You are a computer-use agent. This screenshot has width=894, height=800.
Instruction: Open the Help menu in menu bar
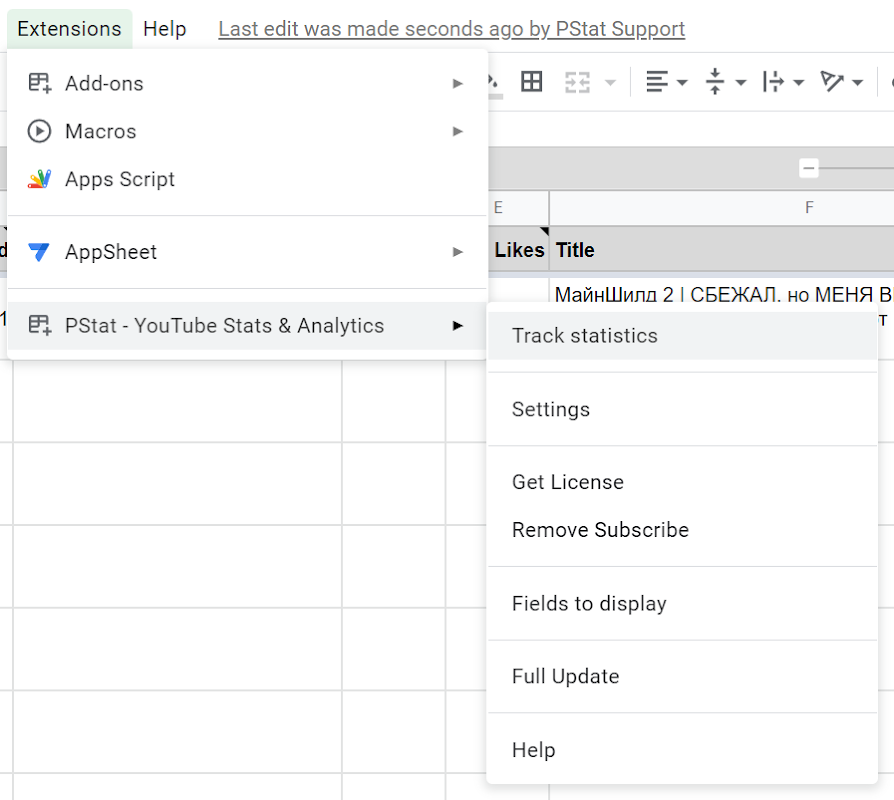164,29
